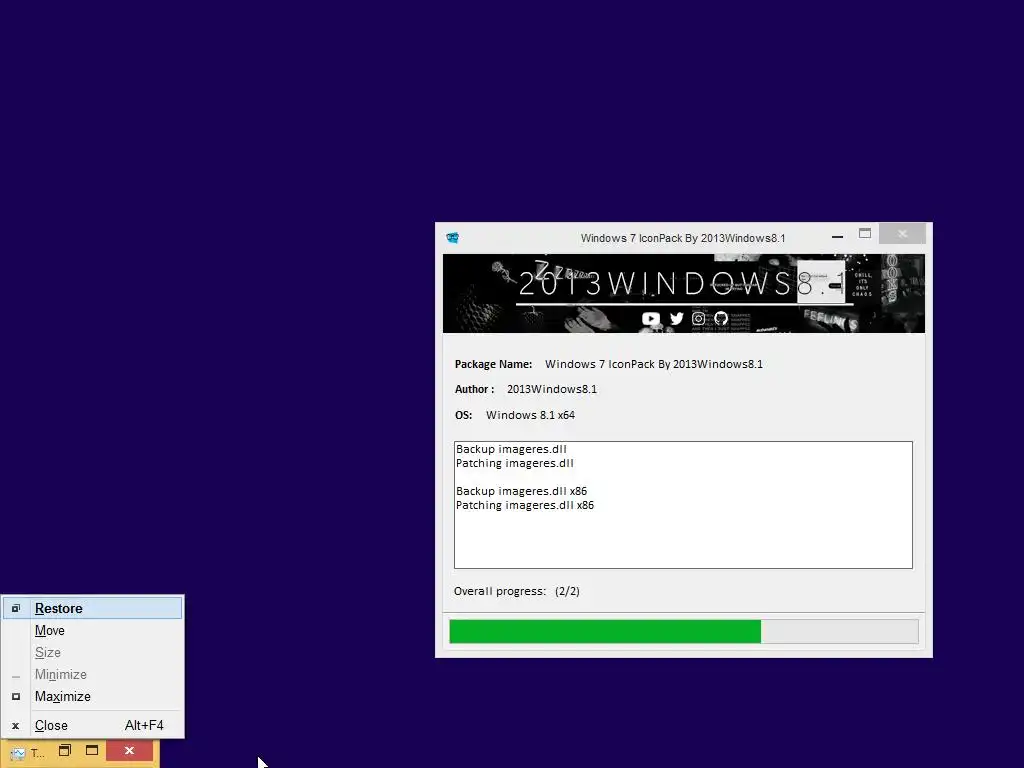Open the Twitter icon in the banner
This screenshot has width=1024, height=768.
coord(677,319)
